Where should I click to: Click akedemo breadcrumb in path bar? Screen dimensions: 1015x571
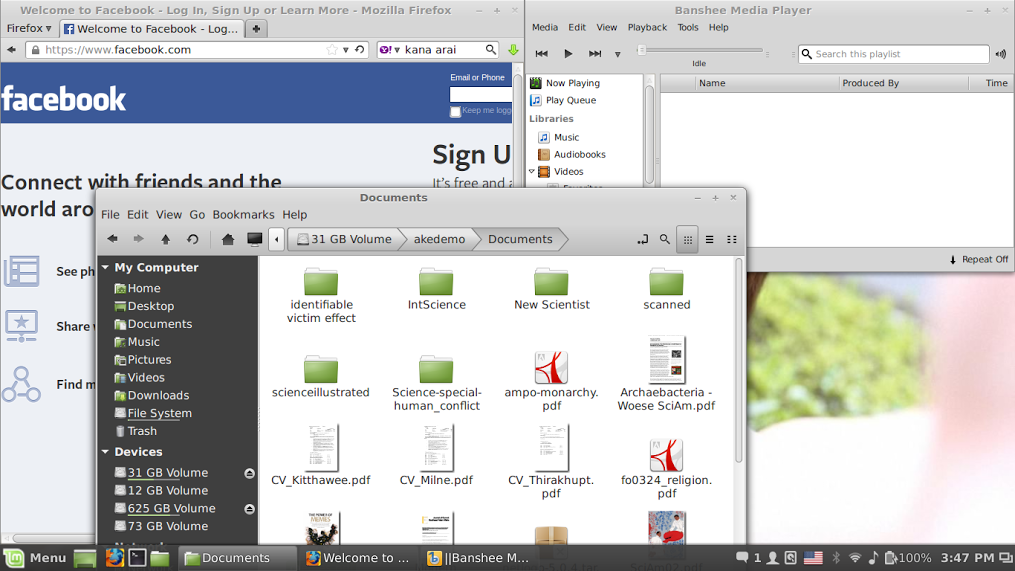click(439, 240)
